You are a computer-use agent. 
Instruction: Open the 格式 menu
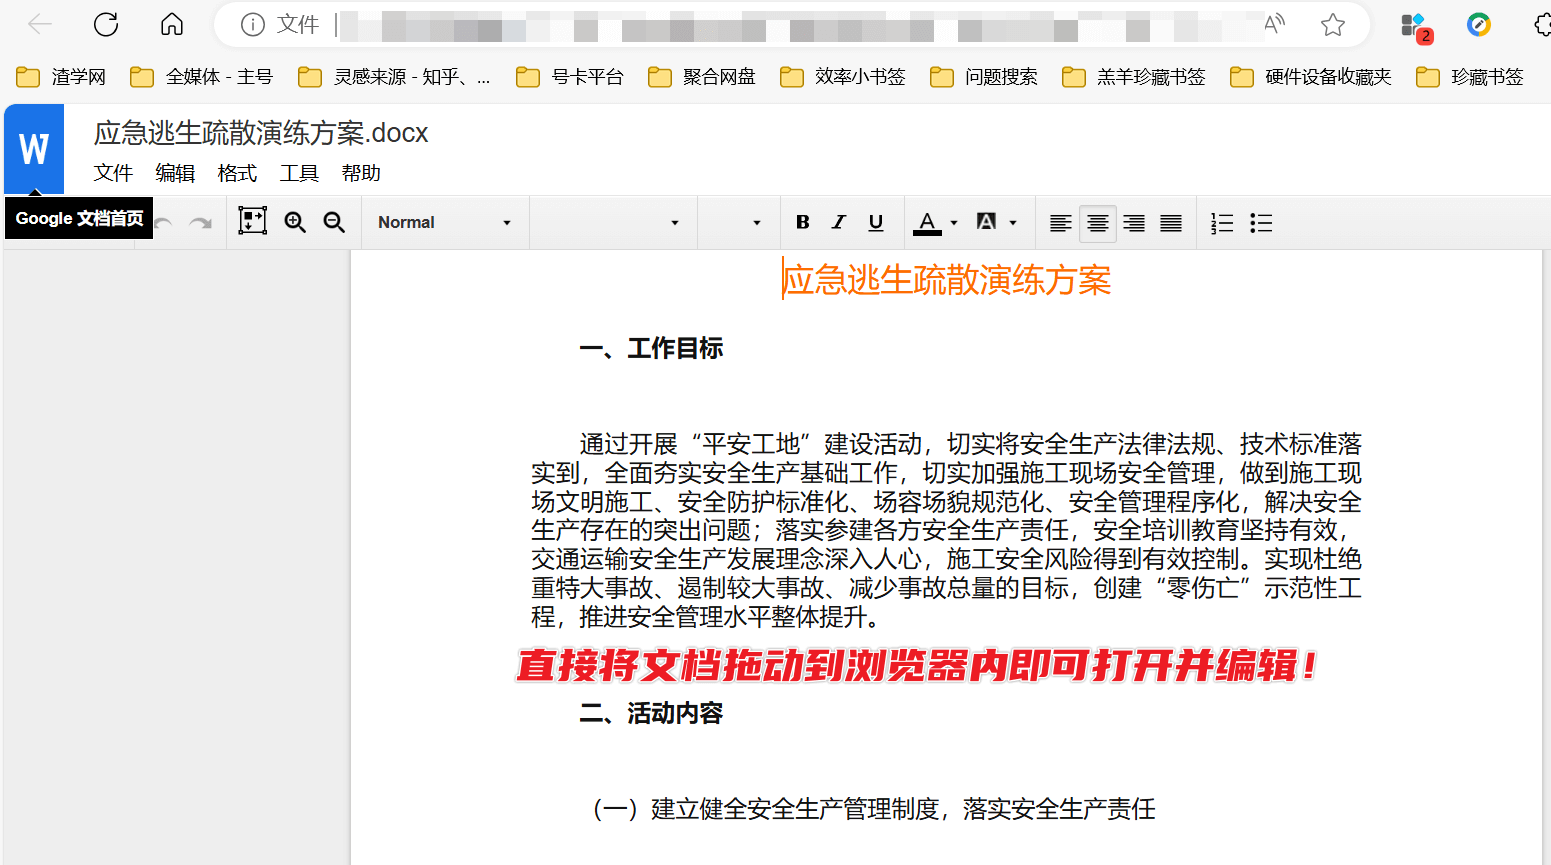pyautogui.click(x=237, y=172)
